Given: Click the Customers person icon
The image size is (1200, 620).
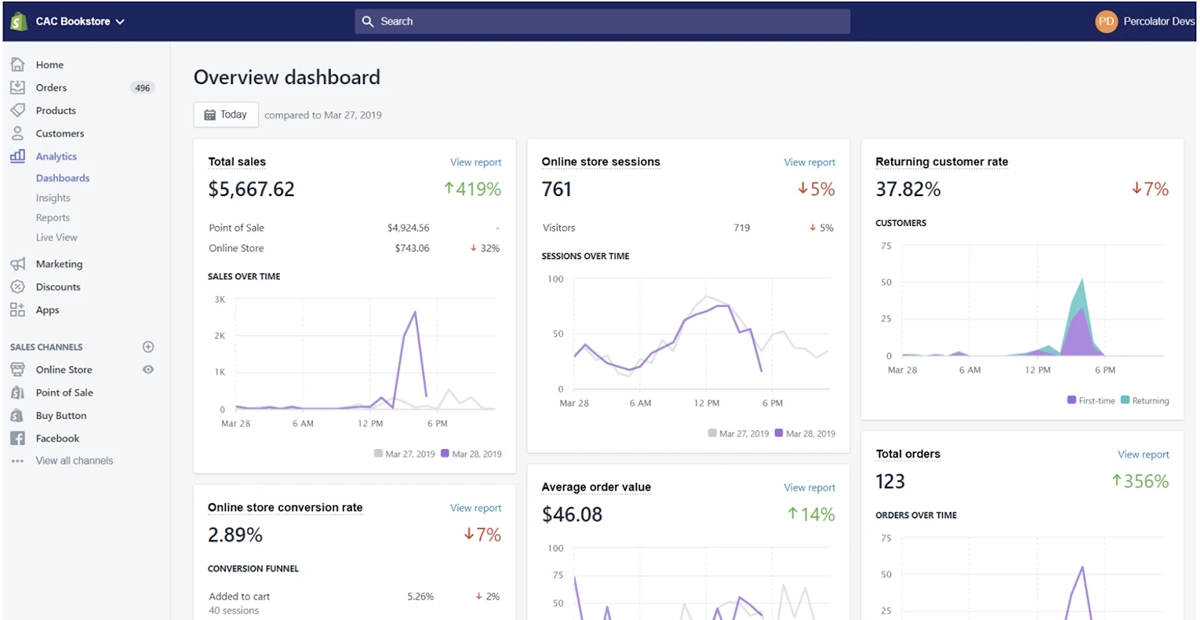Looking at the screenshot, I should pyautogui.click(x=17, y=134).
